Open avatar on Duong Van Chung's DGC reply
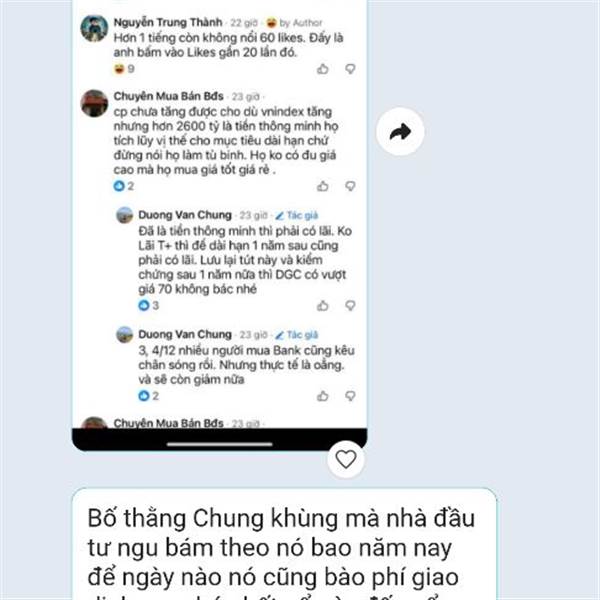The height and width of the screenshot is (600, 600). click(124, 215)
